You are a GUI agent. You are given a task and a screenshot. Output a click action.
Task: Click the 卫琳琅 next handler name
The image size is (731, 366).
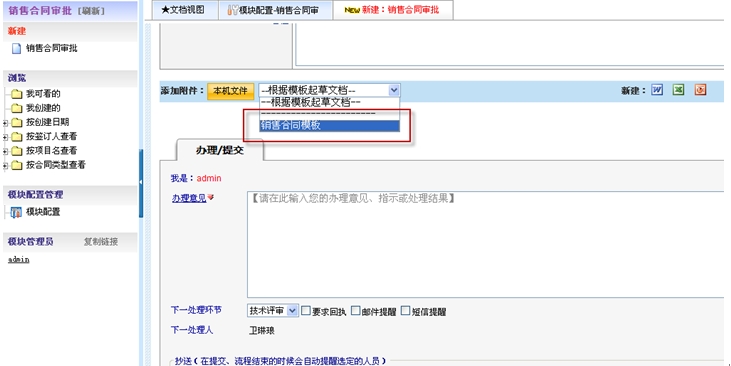pyautogui.click(x=262, y=331)
